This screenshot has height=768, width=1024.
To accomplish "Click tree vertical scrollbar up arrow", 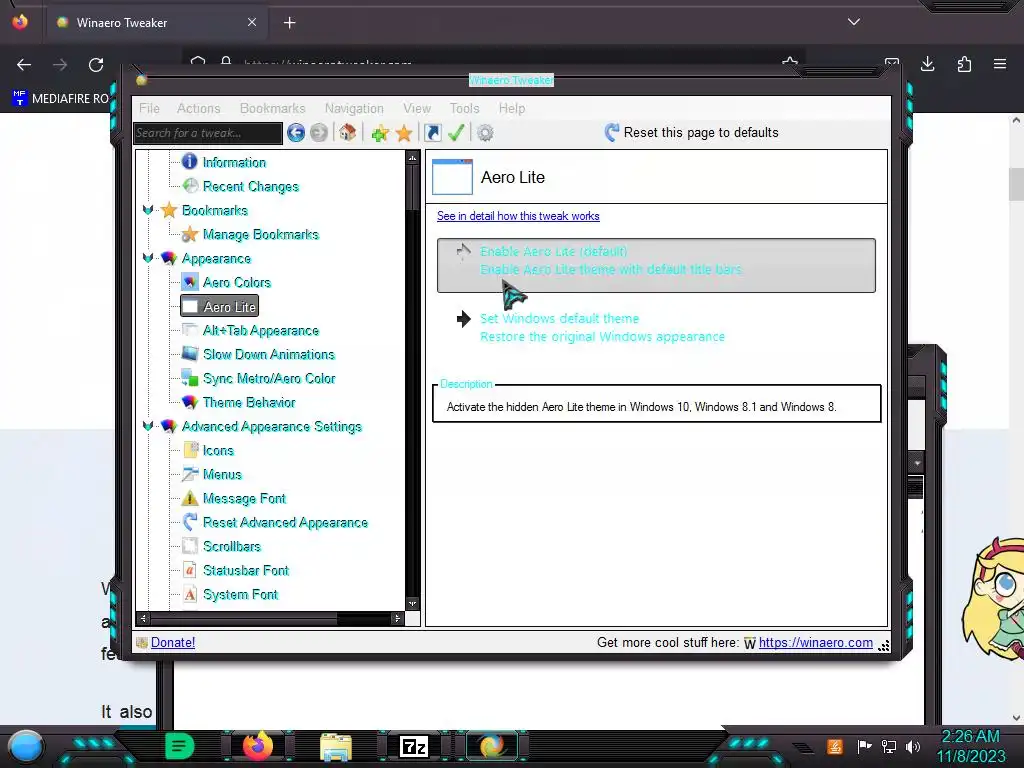I will (x=412, y=158).
